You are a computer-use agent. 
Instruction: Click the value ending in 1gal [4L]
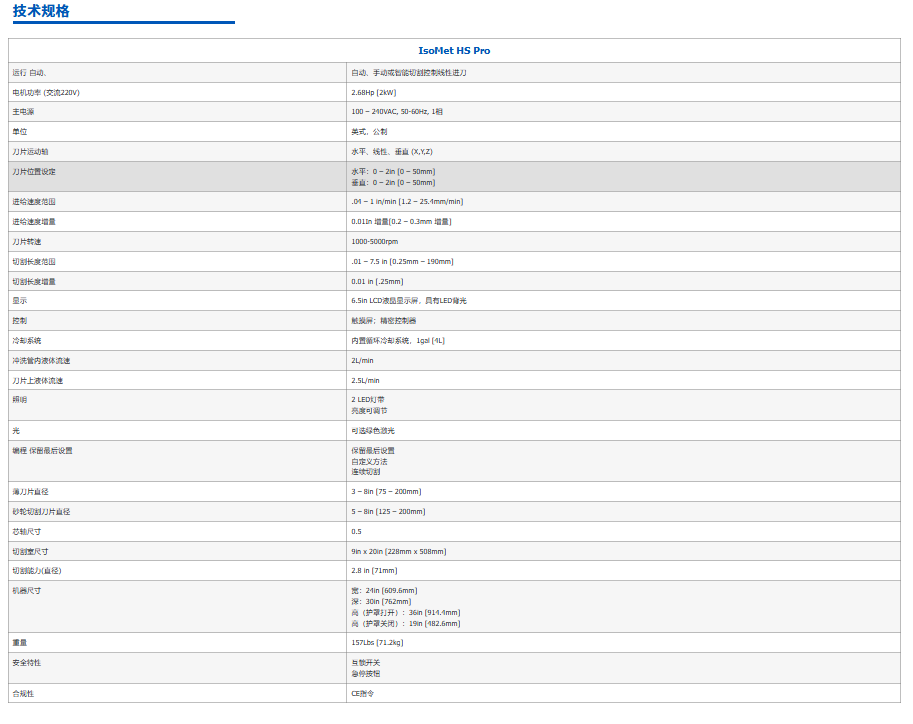coord(398,341)
